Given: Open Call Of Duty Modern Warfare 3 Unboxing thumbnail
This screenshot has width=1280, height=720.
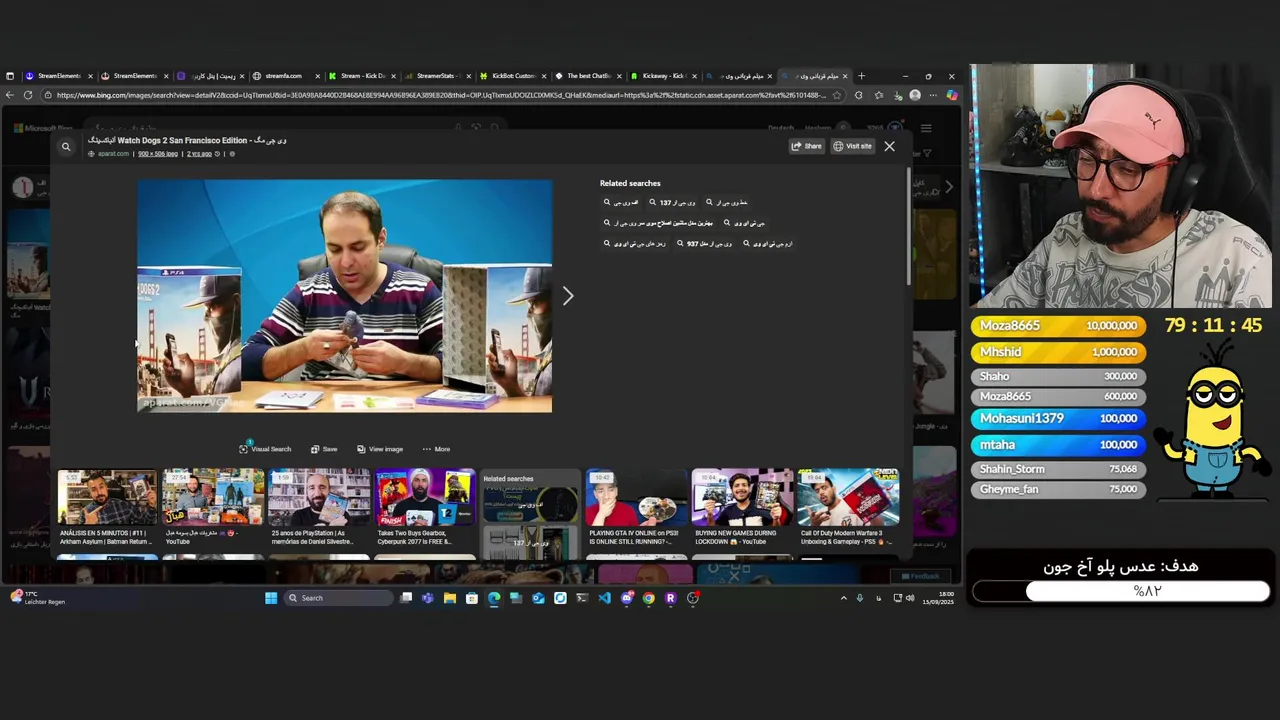Looking at the screenshot, I should 848,498.
